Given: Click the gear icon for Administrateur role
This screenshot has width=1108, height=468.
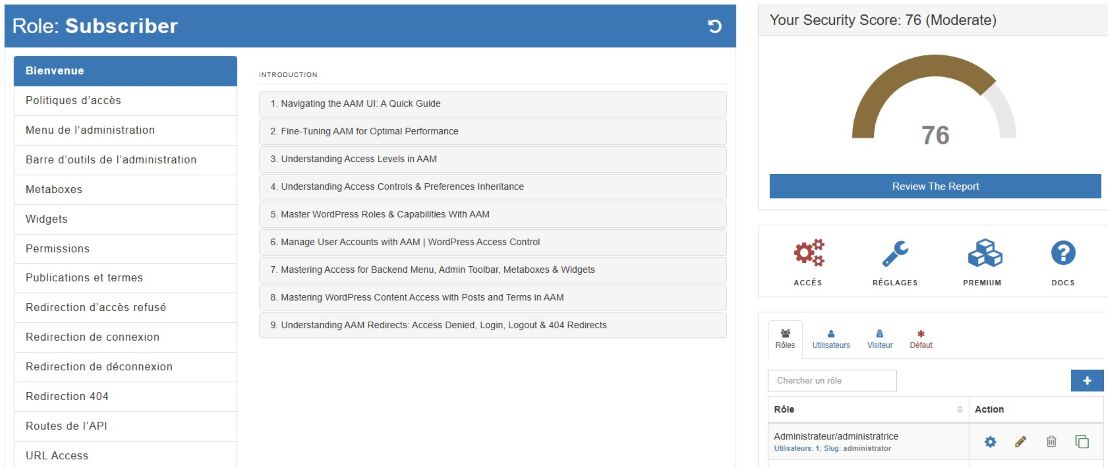Looking at the screenshot, I should [990, 441].
